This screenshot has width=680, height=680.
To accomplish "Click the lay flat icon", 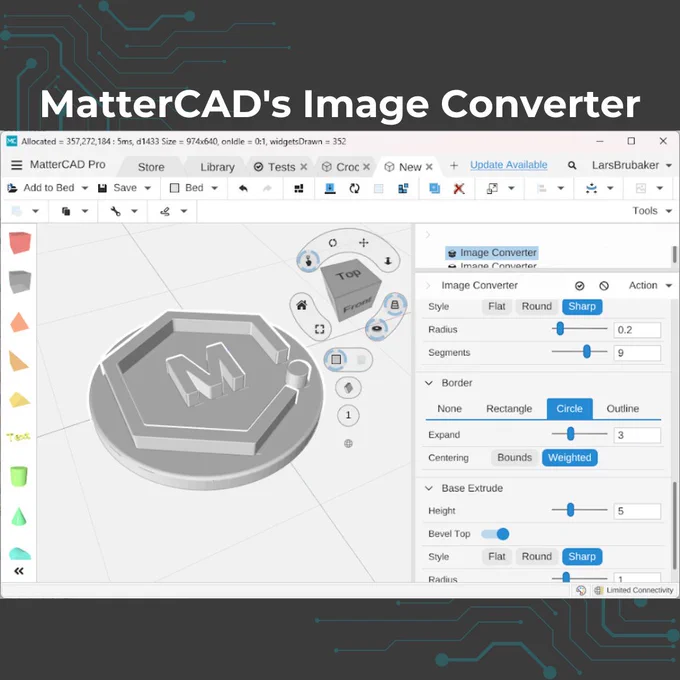I will point(330,188).
